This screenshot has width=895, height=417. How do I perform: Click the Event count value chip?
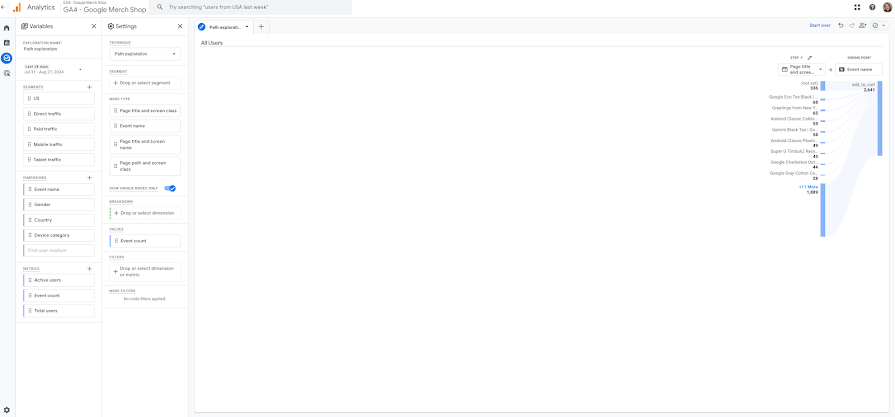point(145,241)
